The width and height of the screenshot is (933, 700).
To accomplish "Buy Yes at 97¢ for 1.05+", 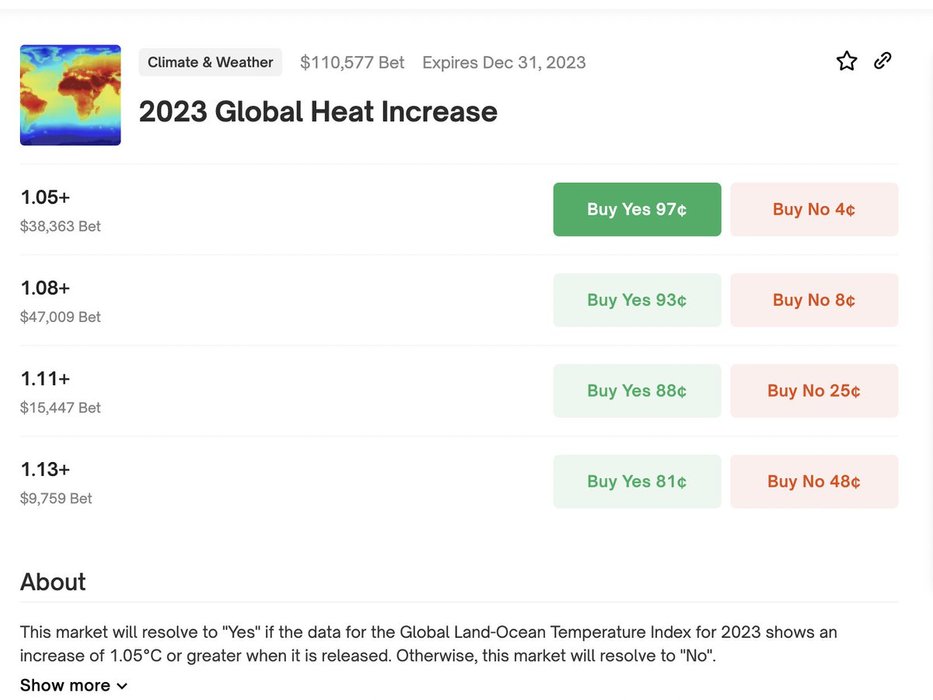I will pyautogui.click(x=637, y=209).
